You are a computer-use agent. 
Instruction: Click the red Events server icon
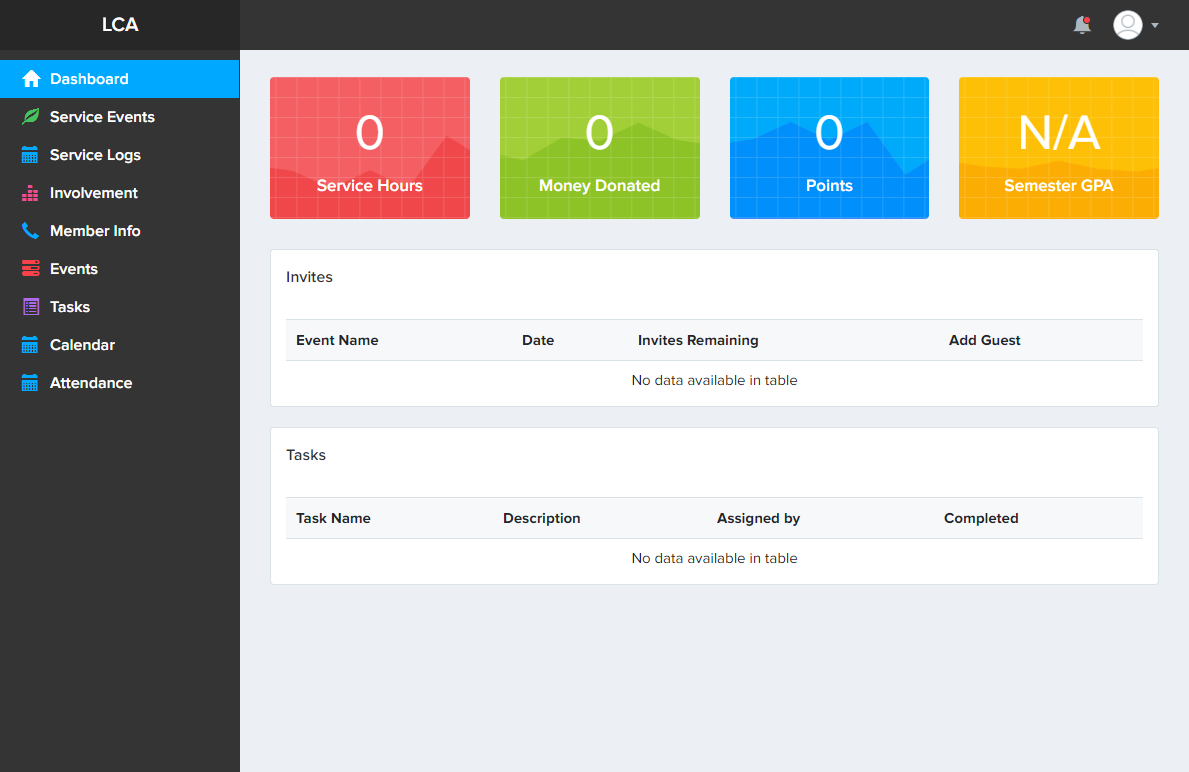point(30,268)
